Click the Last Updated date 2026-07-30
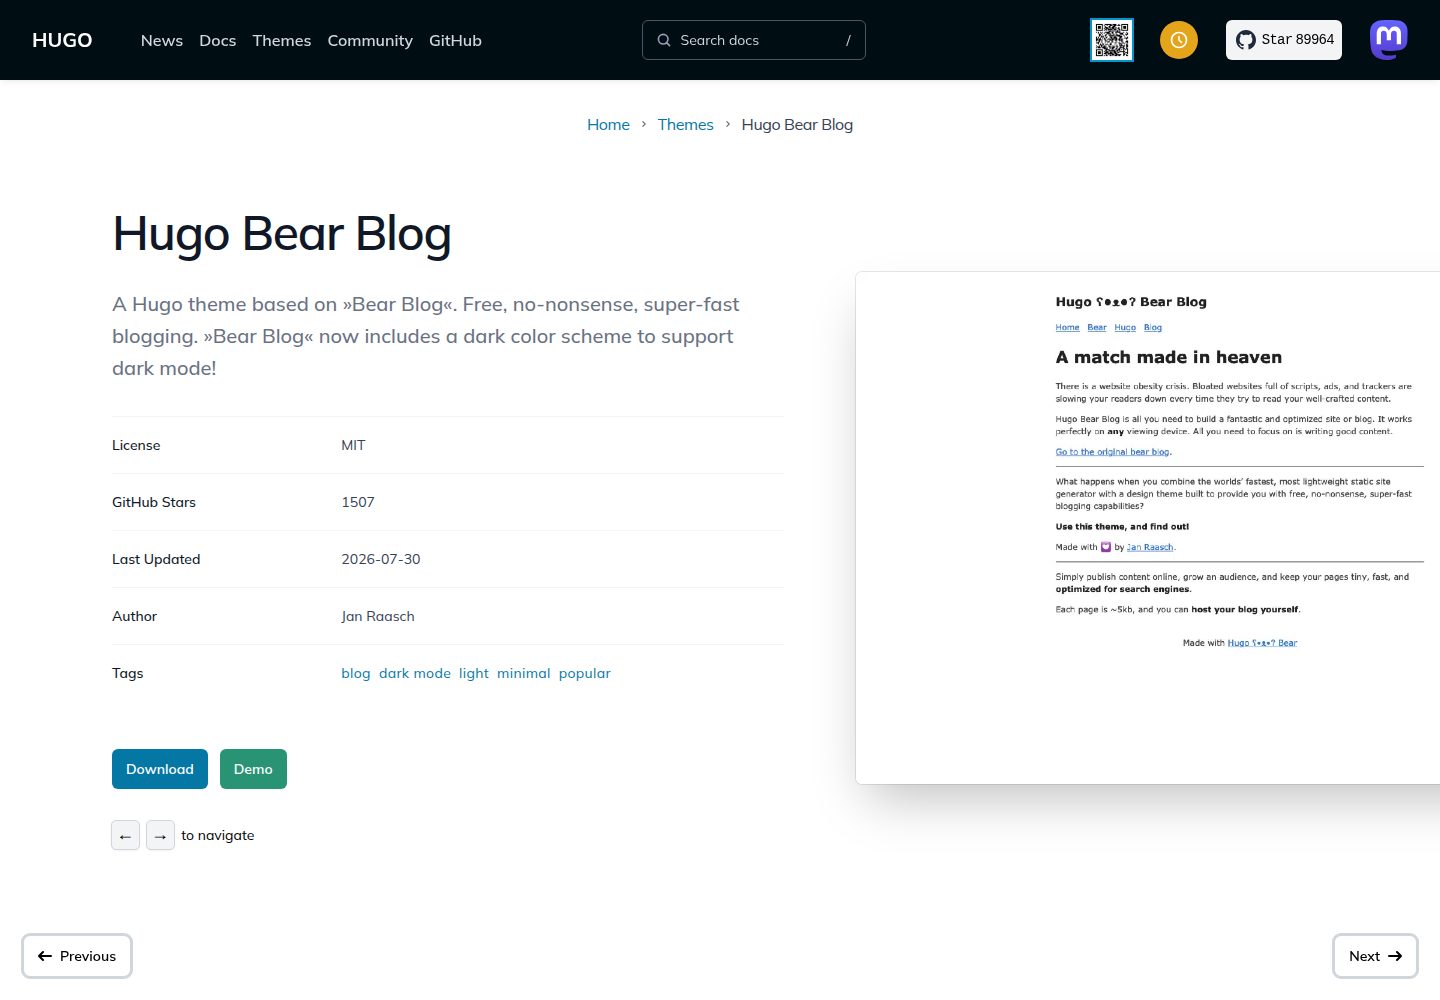 (x=381, y=559)
